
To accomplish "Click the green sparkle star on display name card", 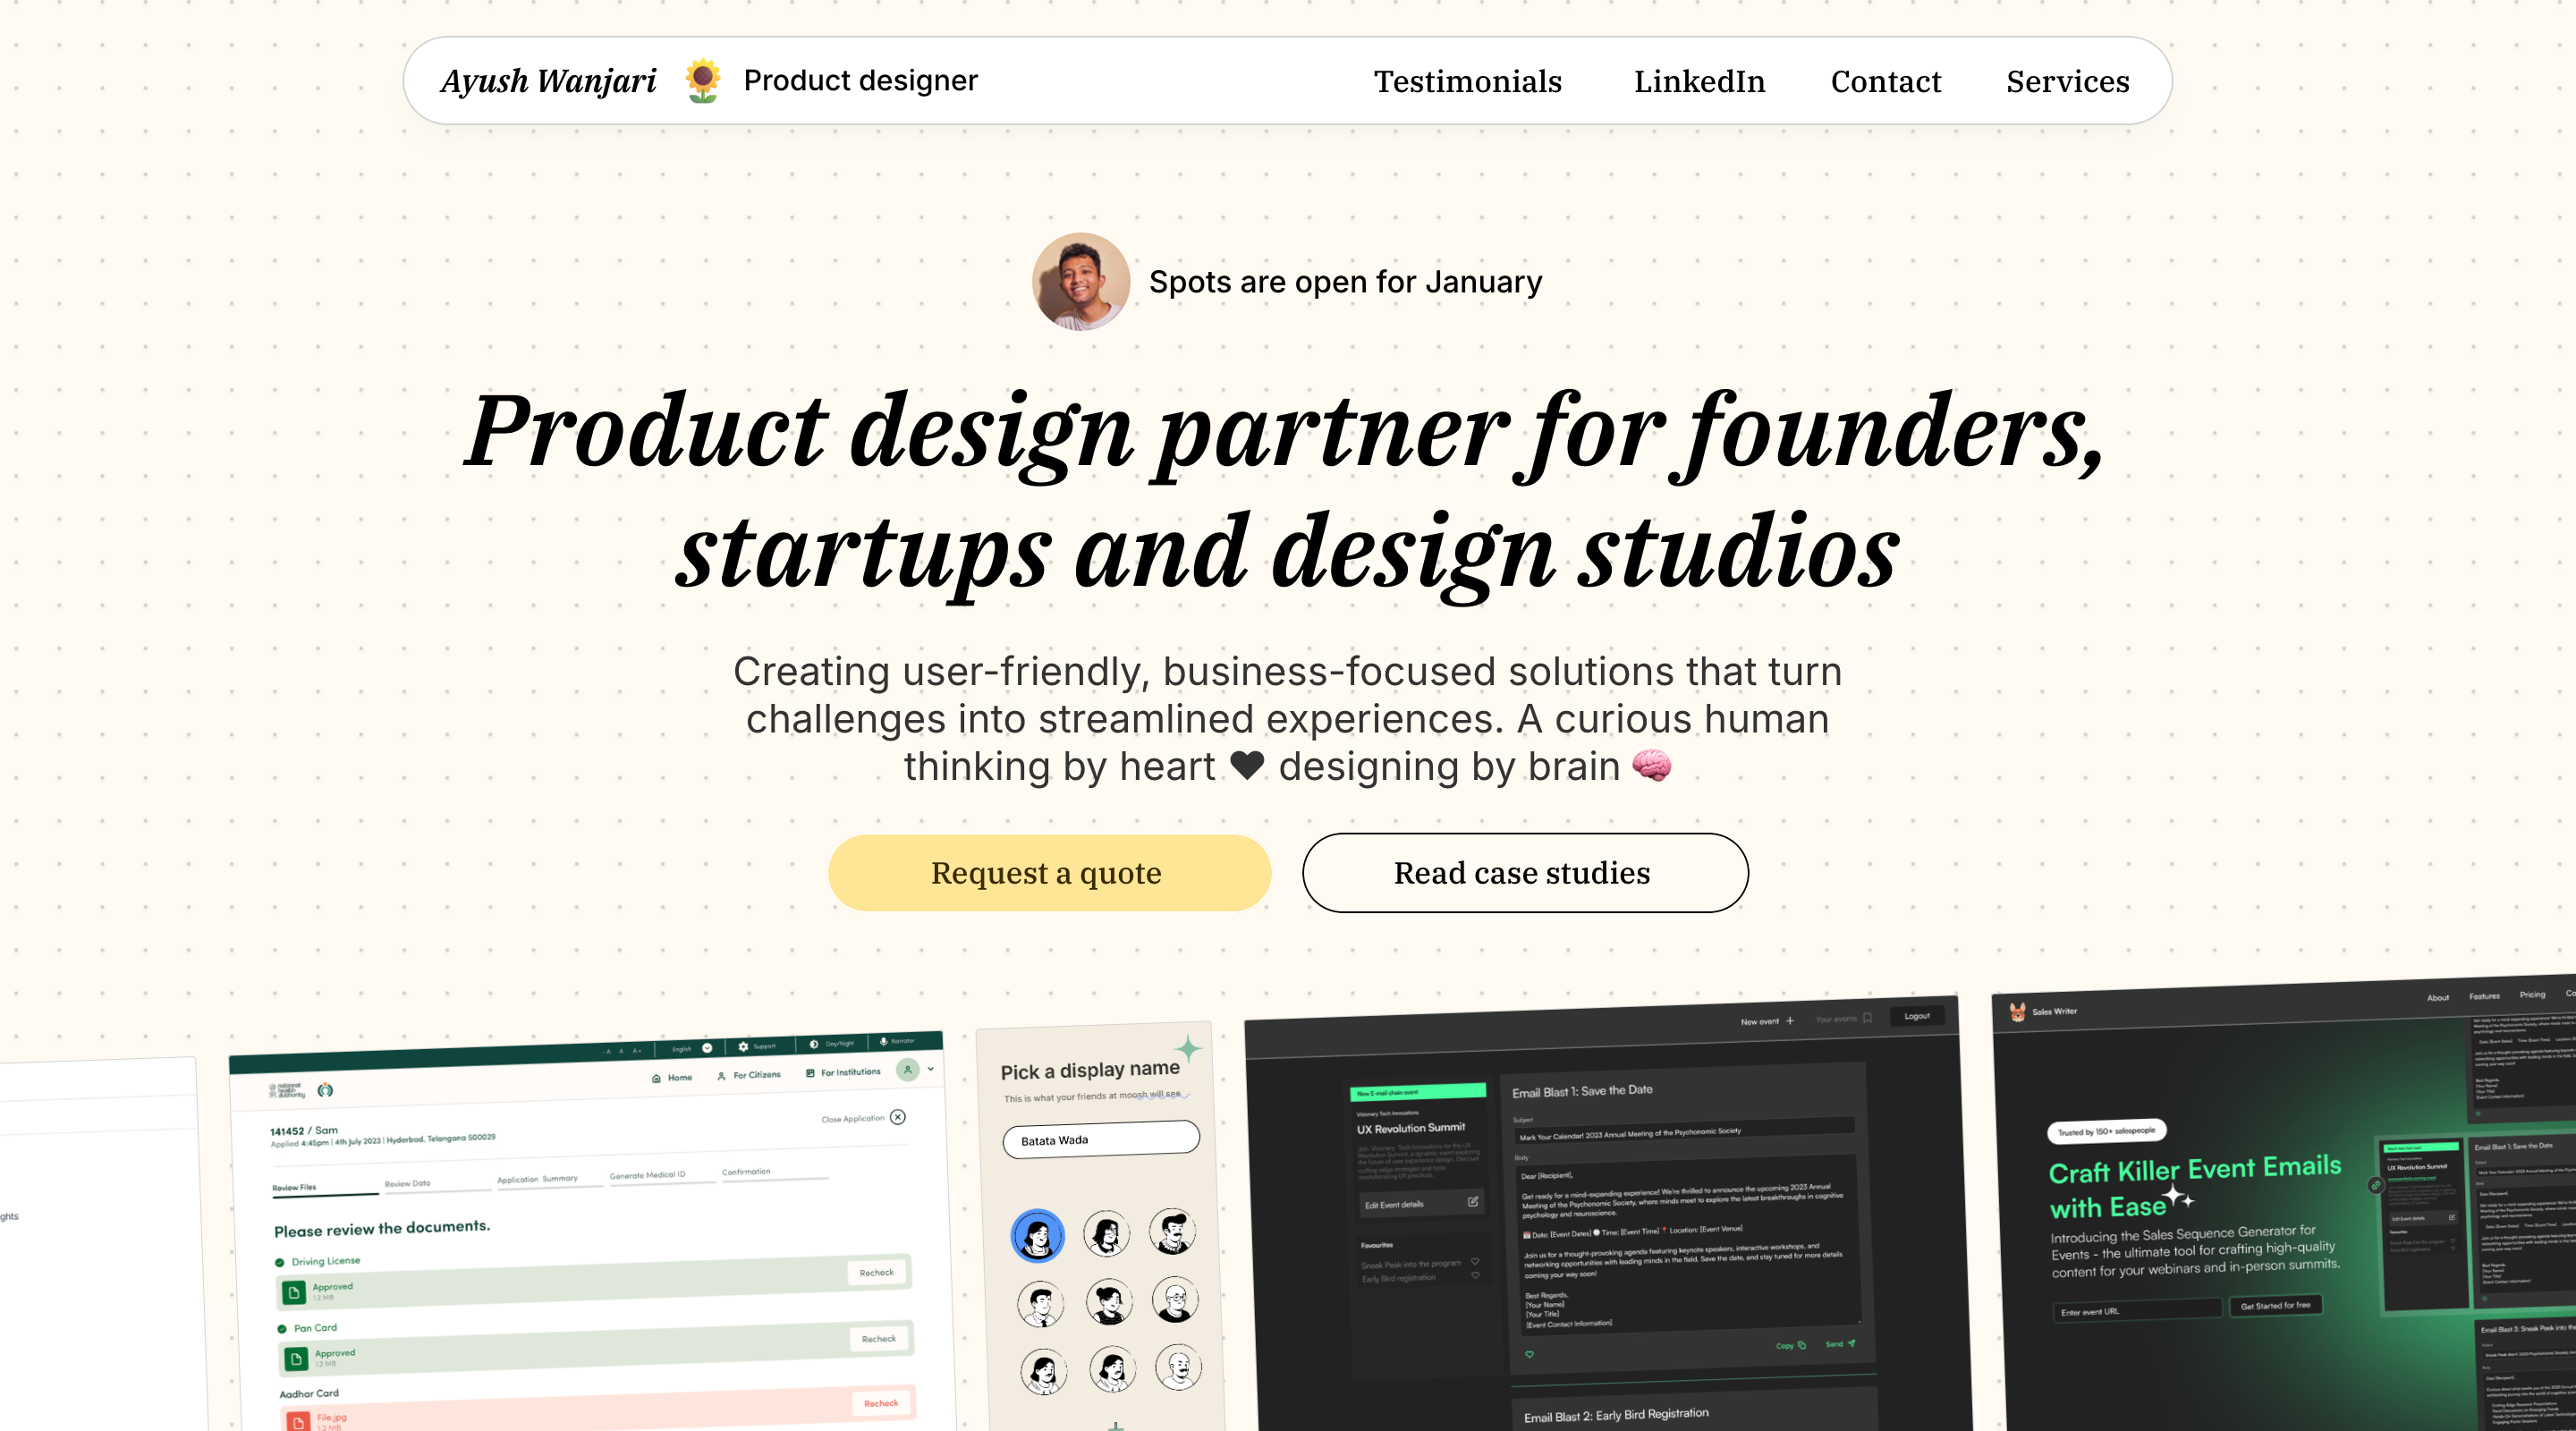I will pos(1187,1049).
